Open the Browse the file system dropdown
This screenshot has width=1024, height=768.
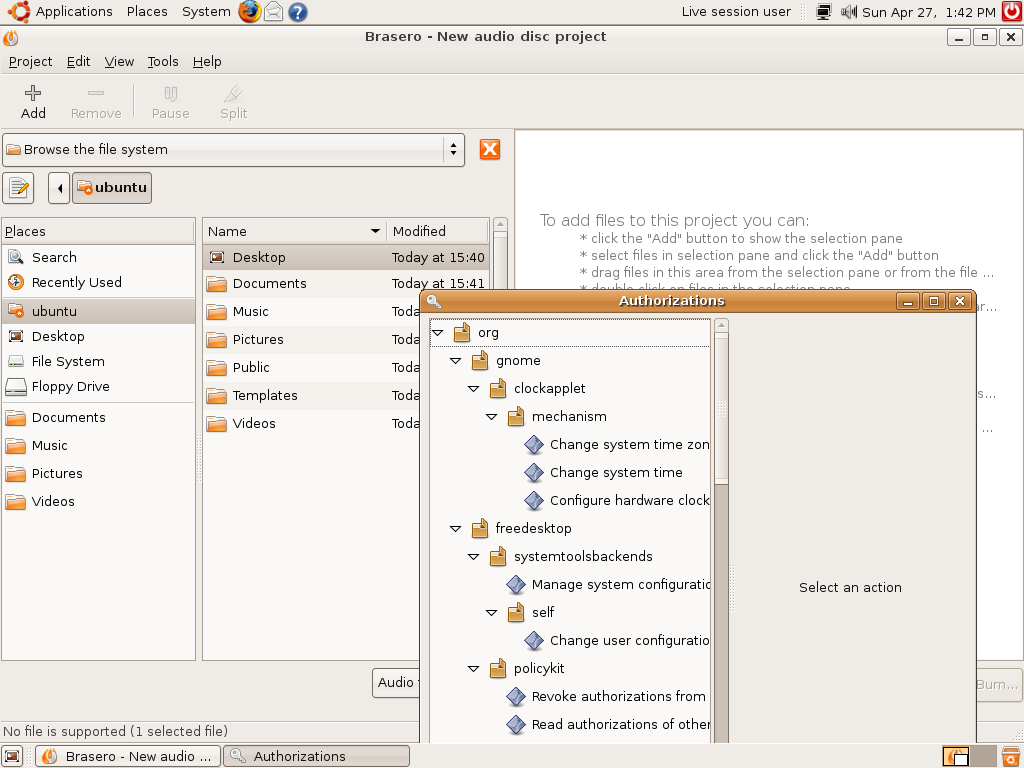pos(234,149)
